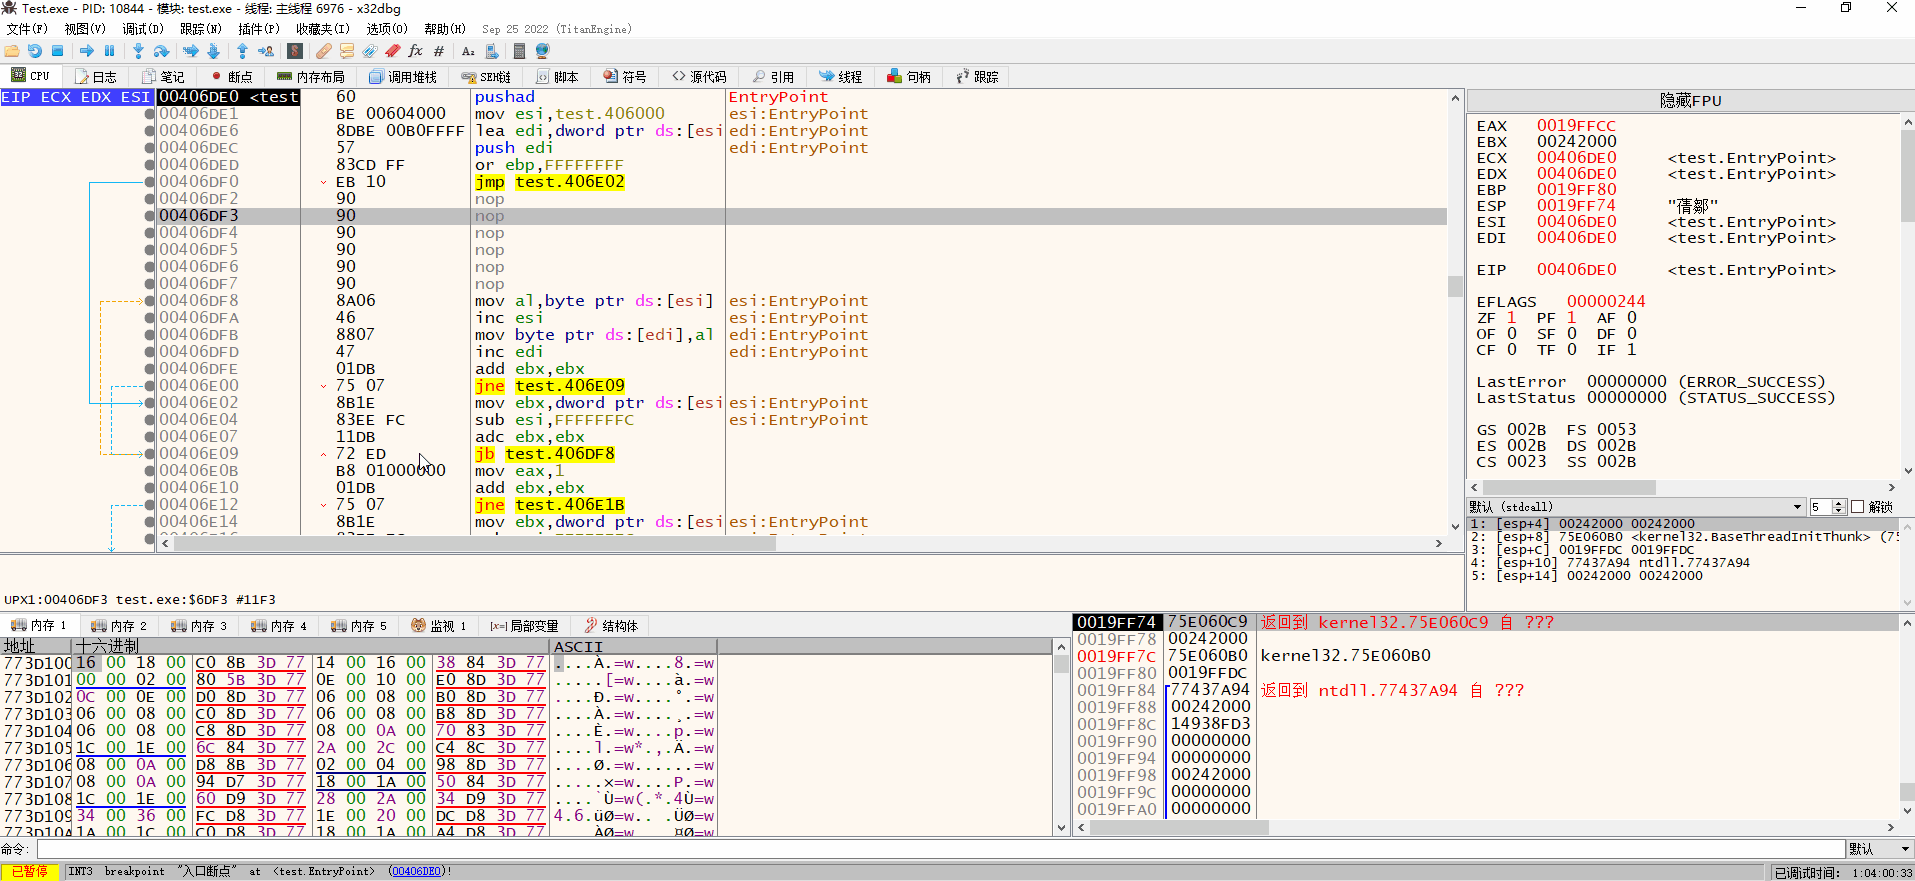The height and width of the screenshot is (881, 1915).
Task: Click the stop debugging square icon
Action: (58, 51)
